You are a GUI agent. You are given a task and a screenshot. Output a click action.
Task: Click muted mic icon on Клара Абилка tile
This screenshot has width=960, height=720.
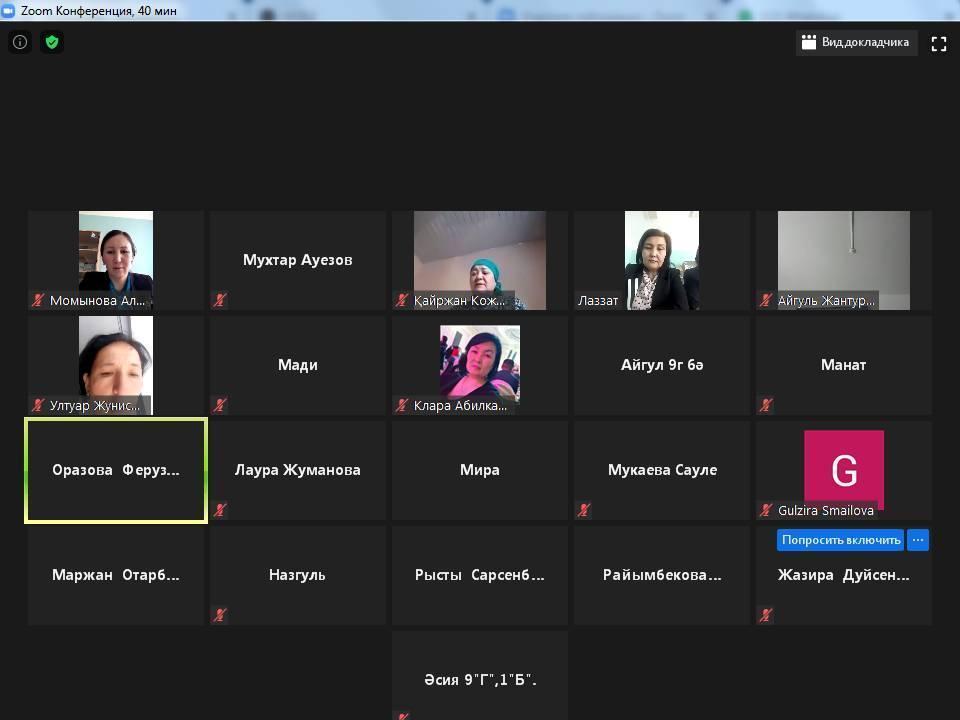[402, 405]
